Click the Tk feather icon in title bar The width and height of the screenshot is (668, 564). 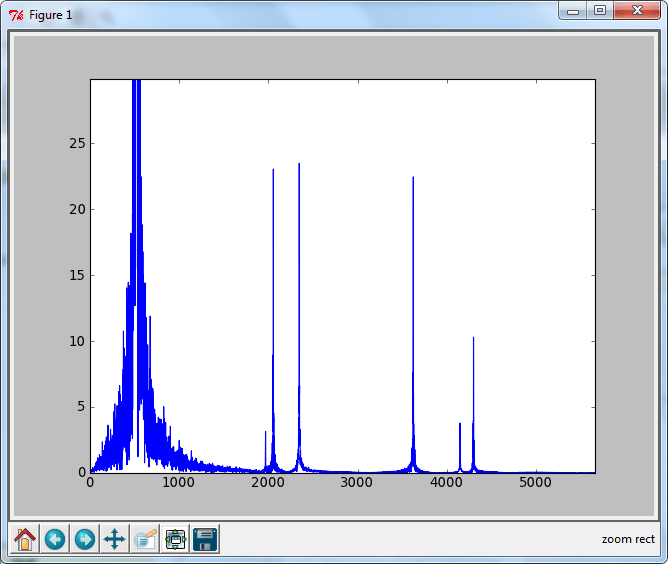pyautogui.click(x=15, y=14)
